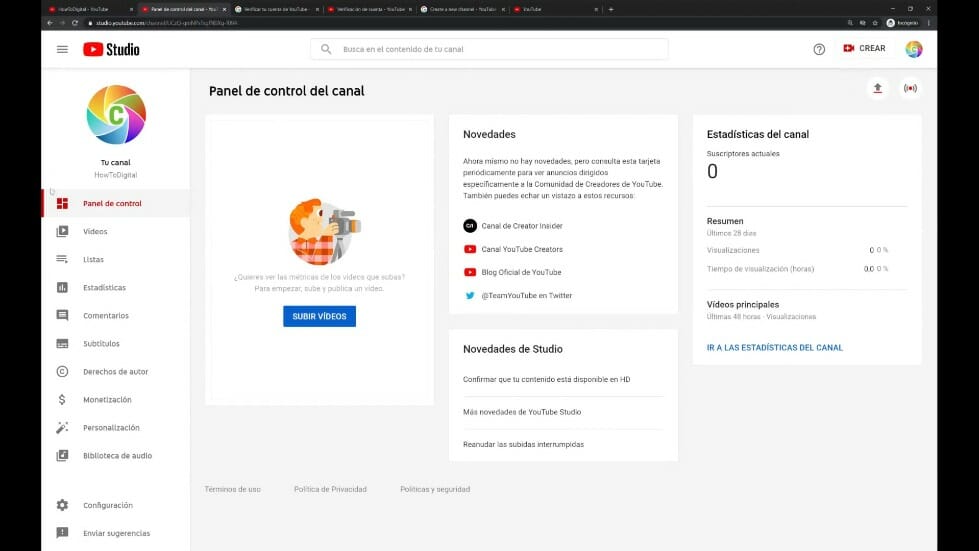979x551 pixels.
Task: Click the browser address bar URL
Action: (x=167, y=23)
